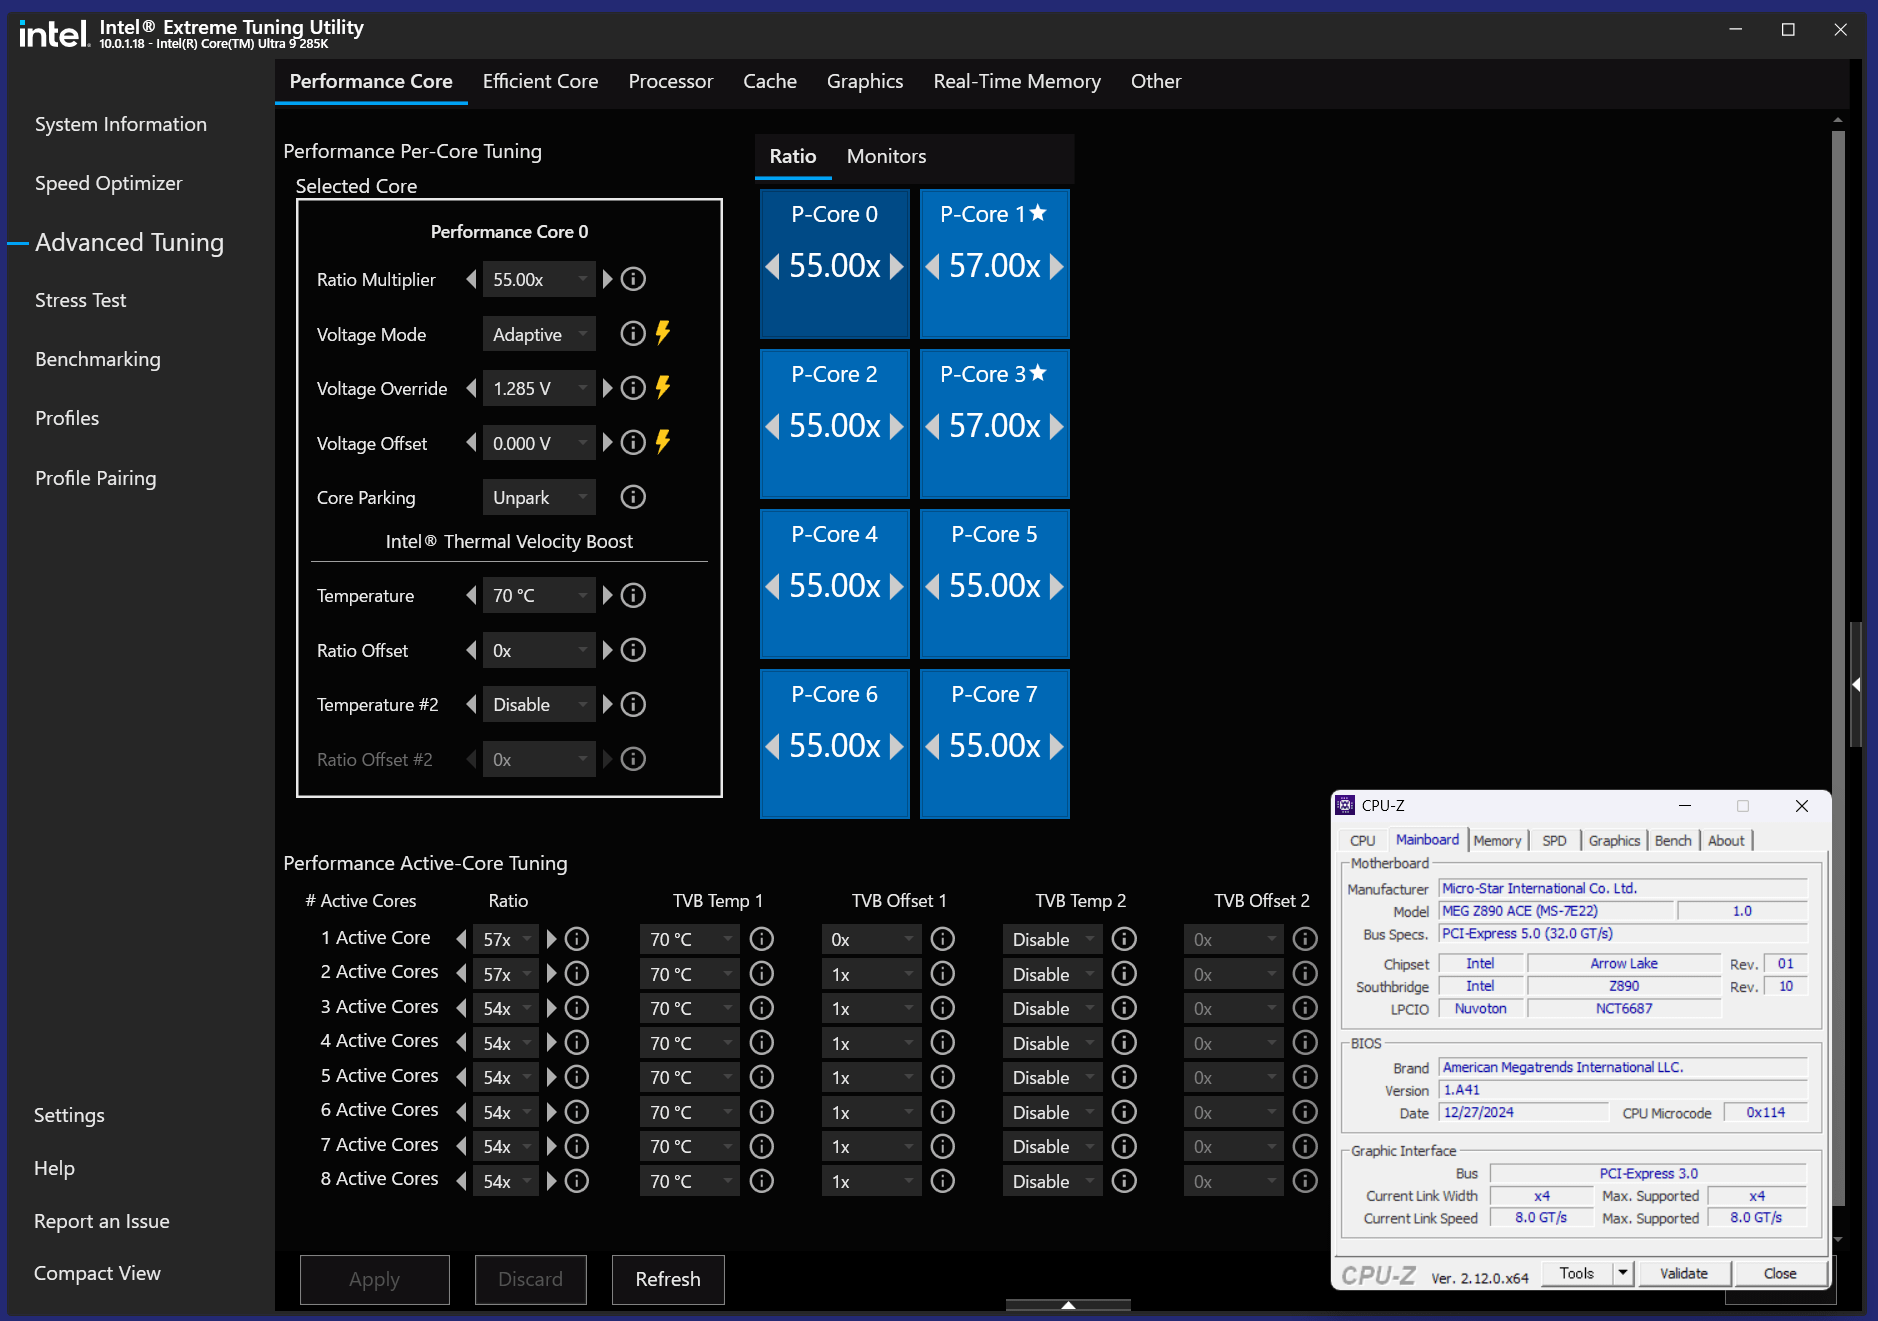Increase P-Core 0 ratio with right arrow
The image size is (1878, 1321).
tap(897, 266)
